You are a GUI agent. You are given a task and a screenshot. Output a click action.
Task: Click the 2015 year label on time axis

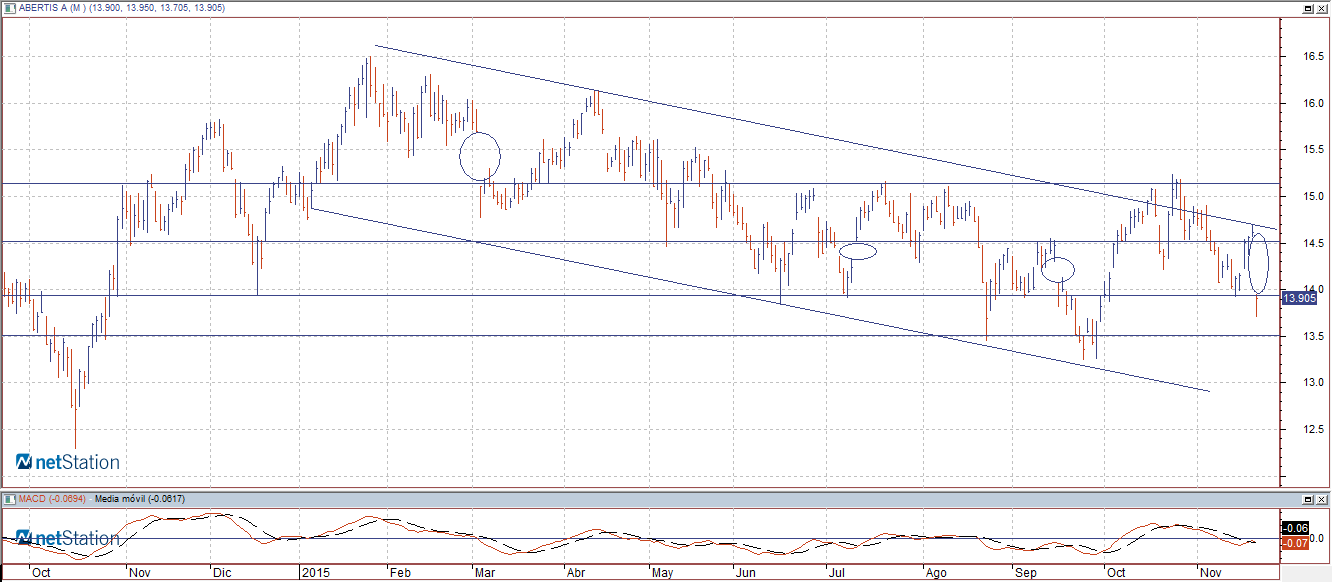[317, 574]
